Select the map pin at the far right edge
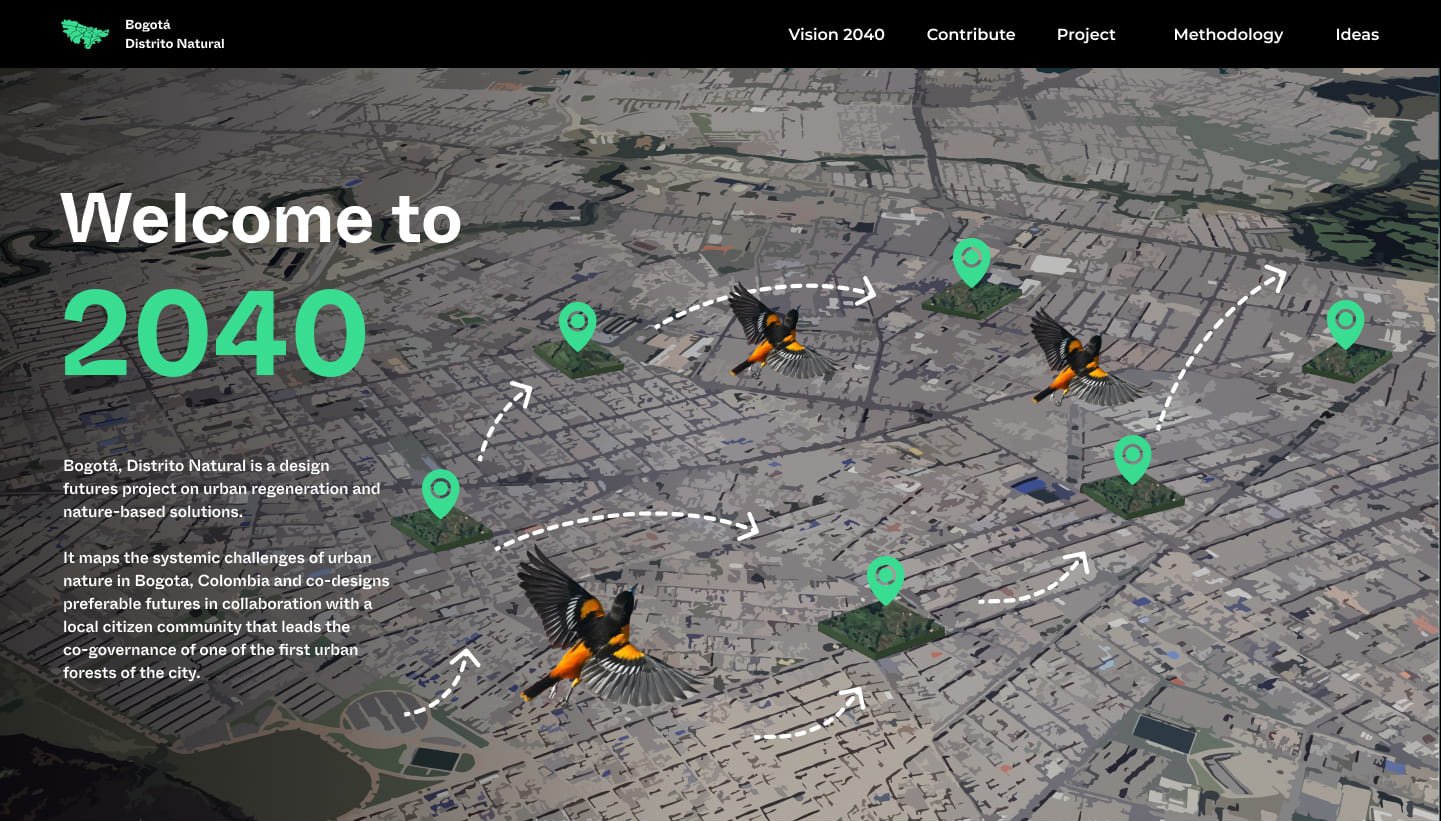 [x=1345, y=324]
